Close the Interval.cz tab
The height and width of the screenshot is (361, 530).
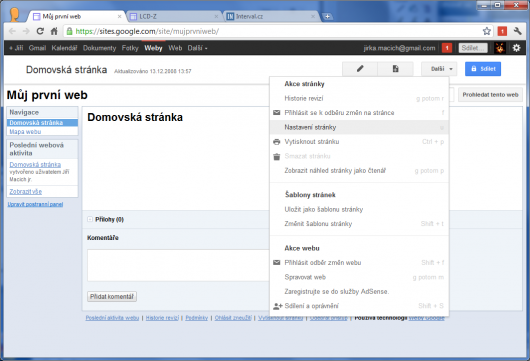pyautogui.click(x=313, y=16)
